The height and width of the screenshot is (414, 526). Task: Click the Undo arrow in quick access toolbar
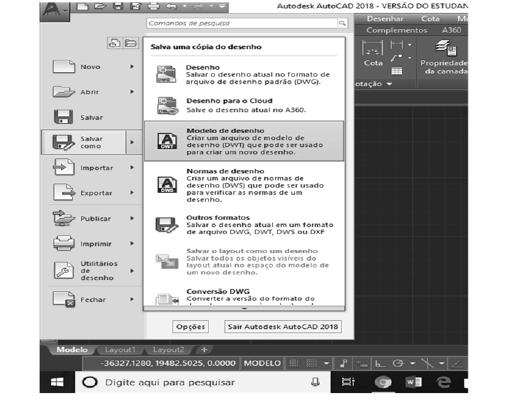171,6
